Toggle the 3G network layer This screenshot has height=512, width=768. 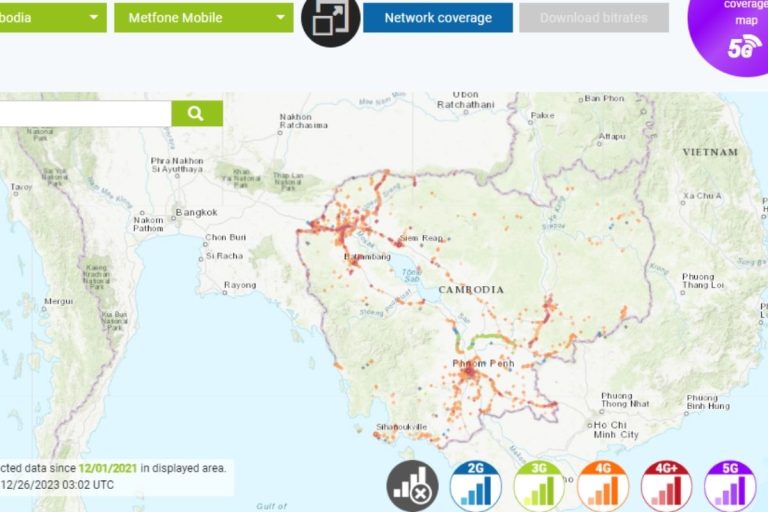539,487
